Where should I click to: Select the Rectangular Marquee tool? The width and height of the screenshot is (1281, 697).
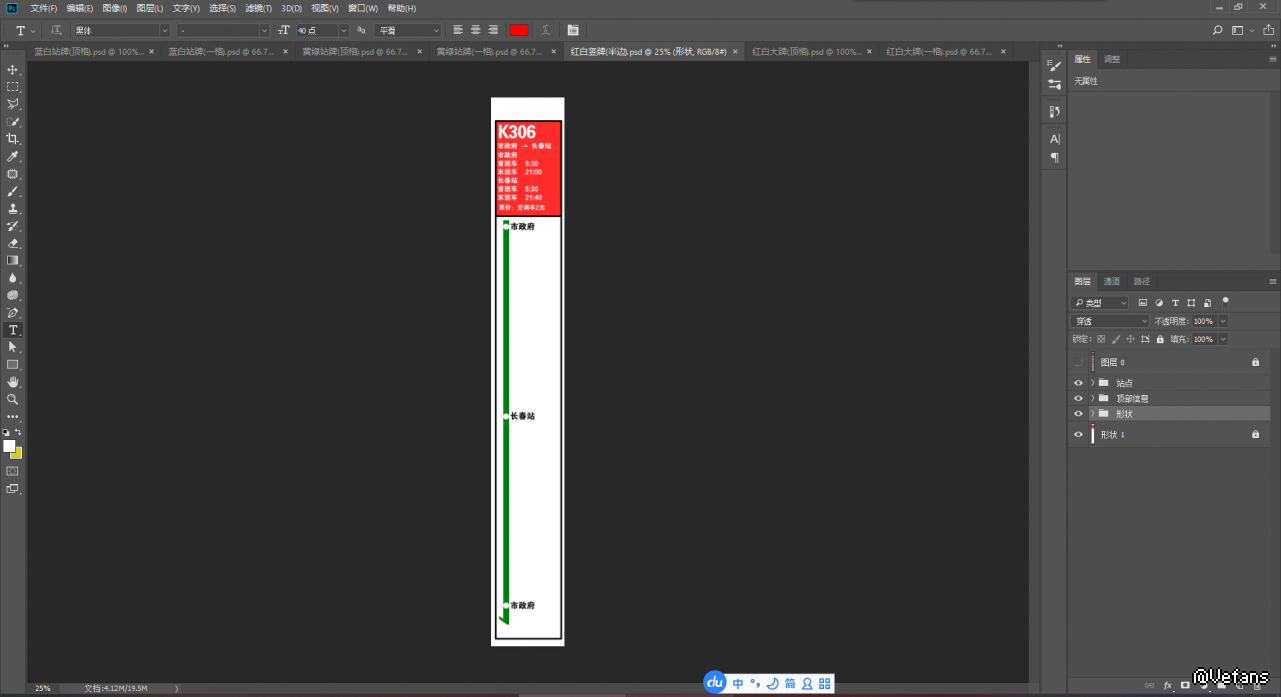pyautogui.click(x=13, y=87)
